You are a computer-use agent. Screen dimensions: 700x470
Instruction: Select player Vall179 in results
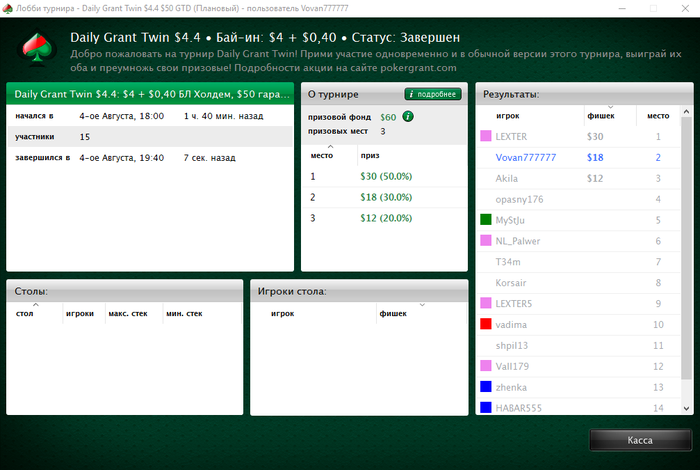(579, 366)
